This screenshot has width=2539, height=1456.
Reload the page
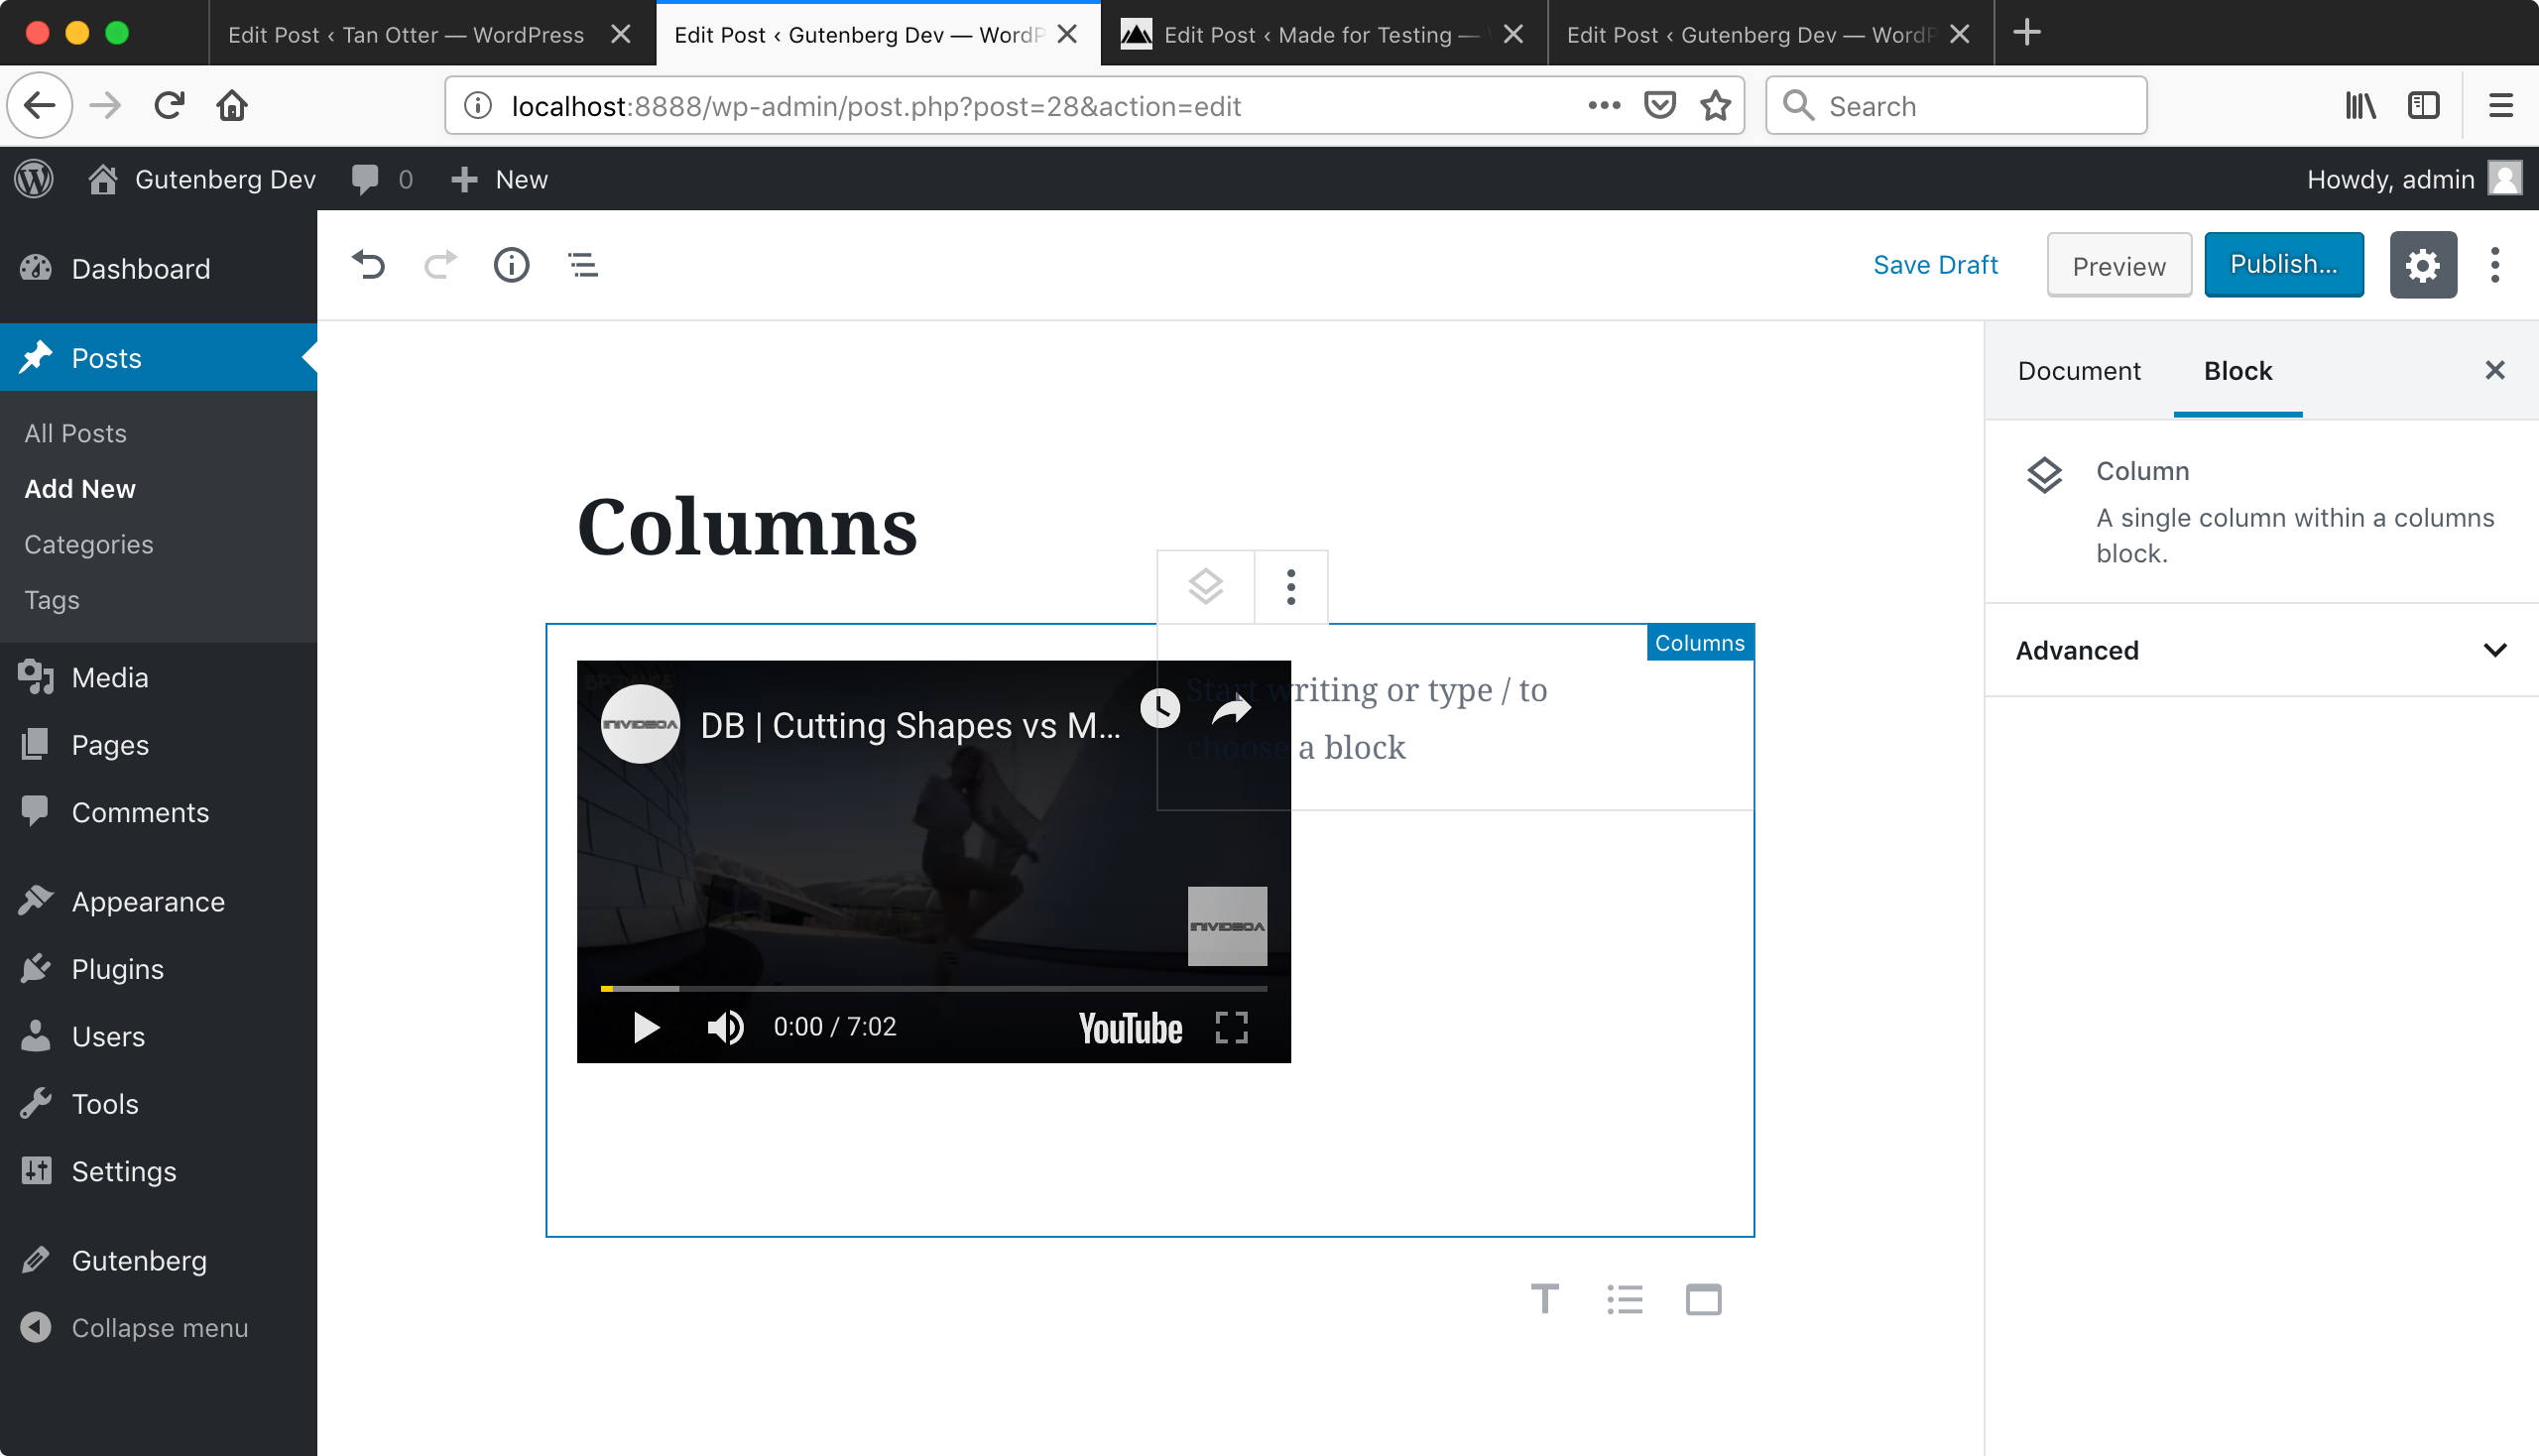(169, 105)
